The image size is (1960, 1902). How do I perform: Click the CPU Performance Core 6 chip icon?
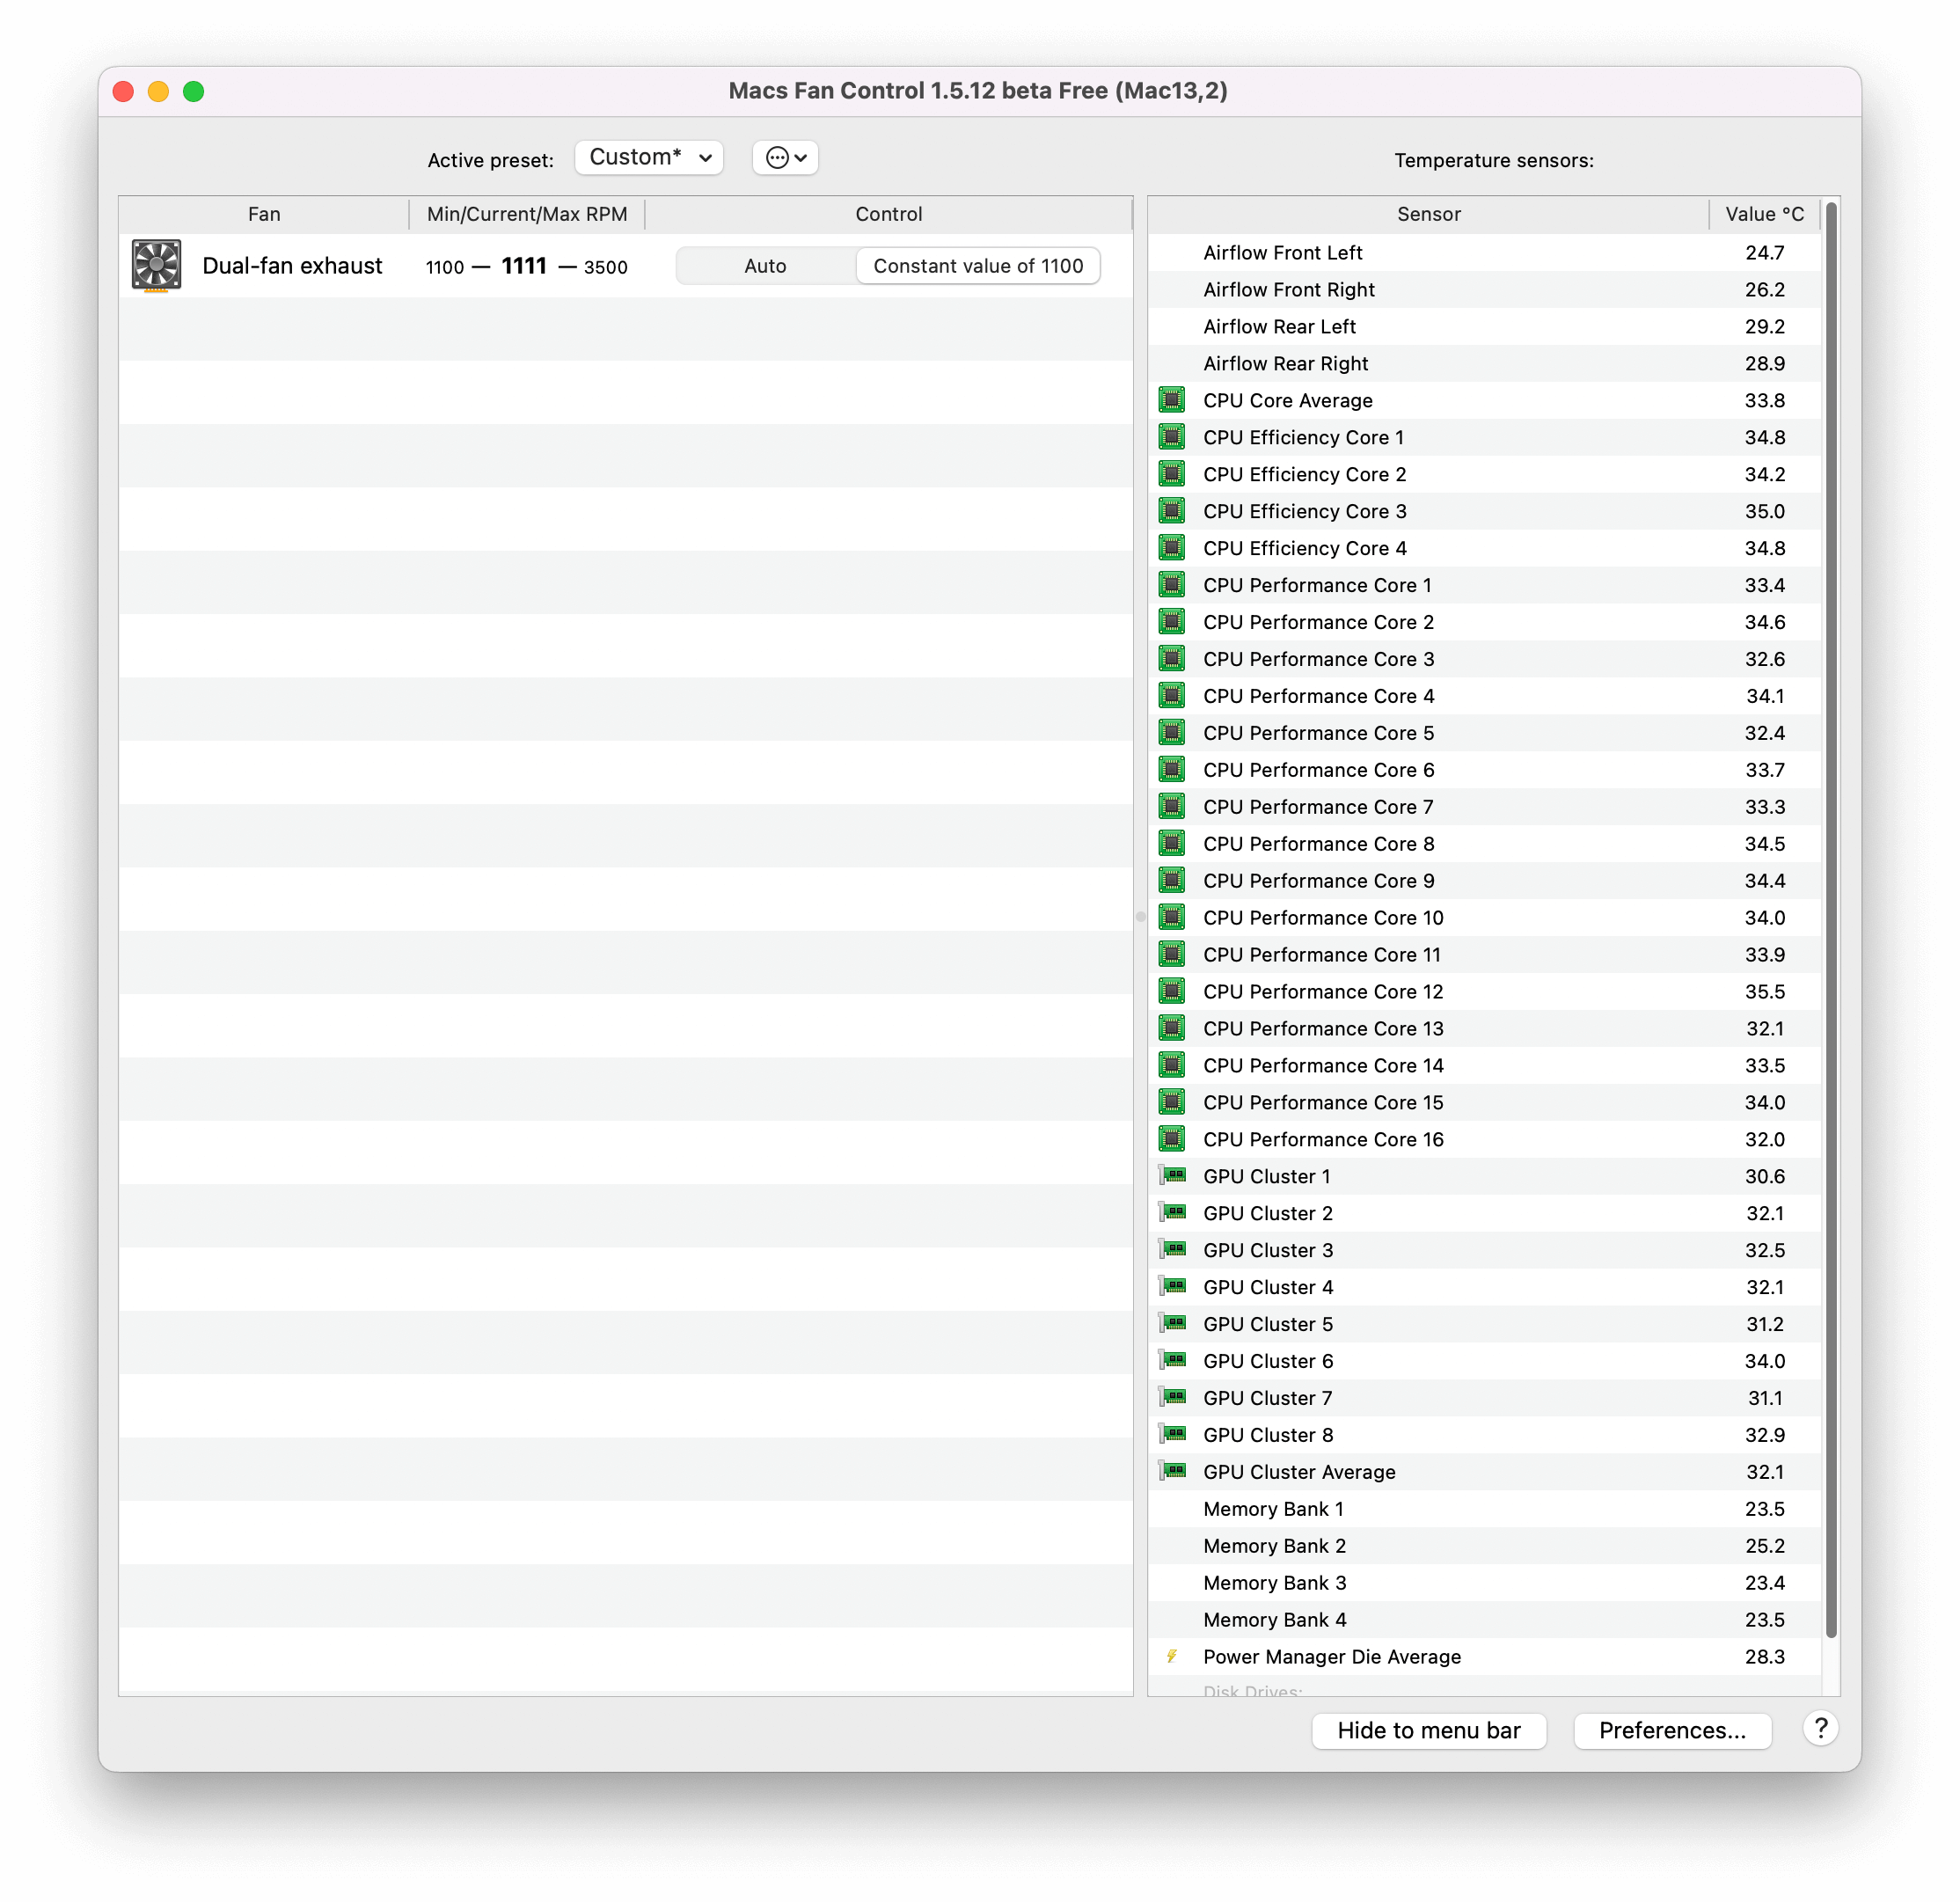[x=1172, y=770]
